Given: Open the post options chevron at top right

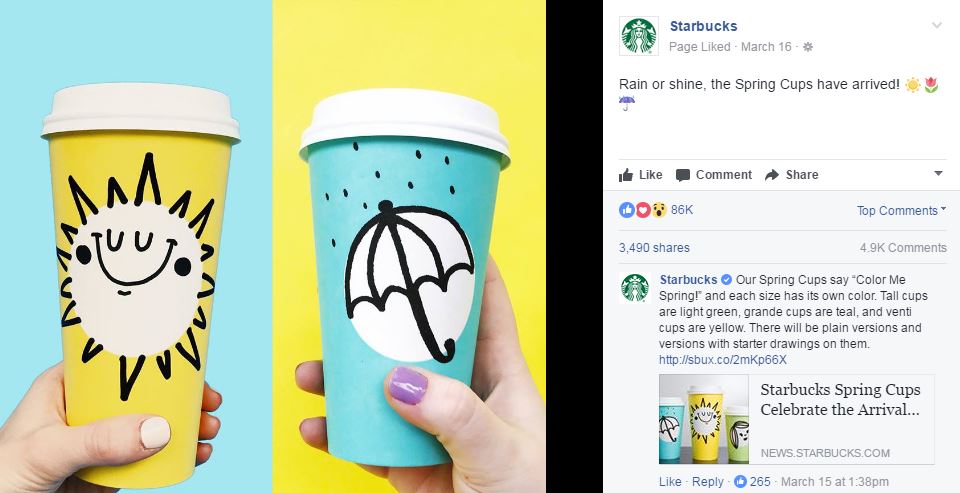Looking at the screenshot, I should click(x=937, y=26).
